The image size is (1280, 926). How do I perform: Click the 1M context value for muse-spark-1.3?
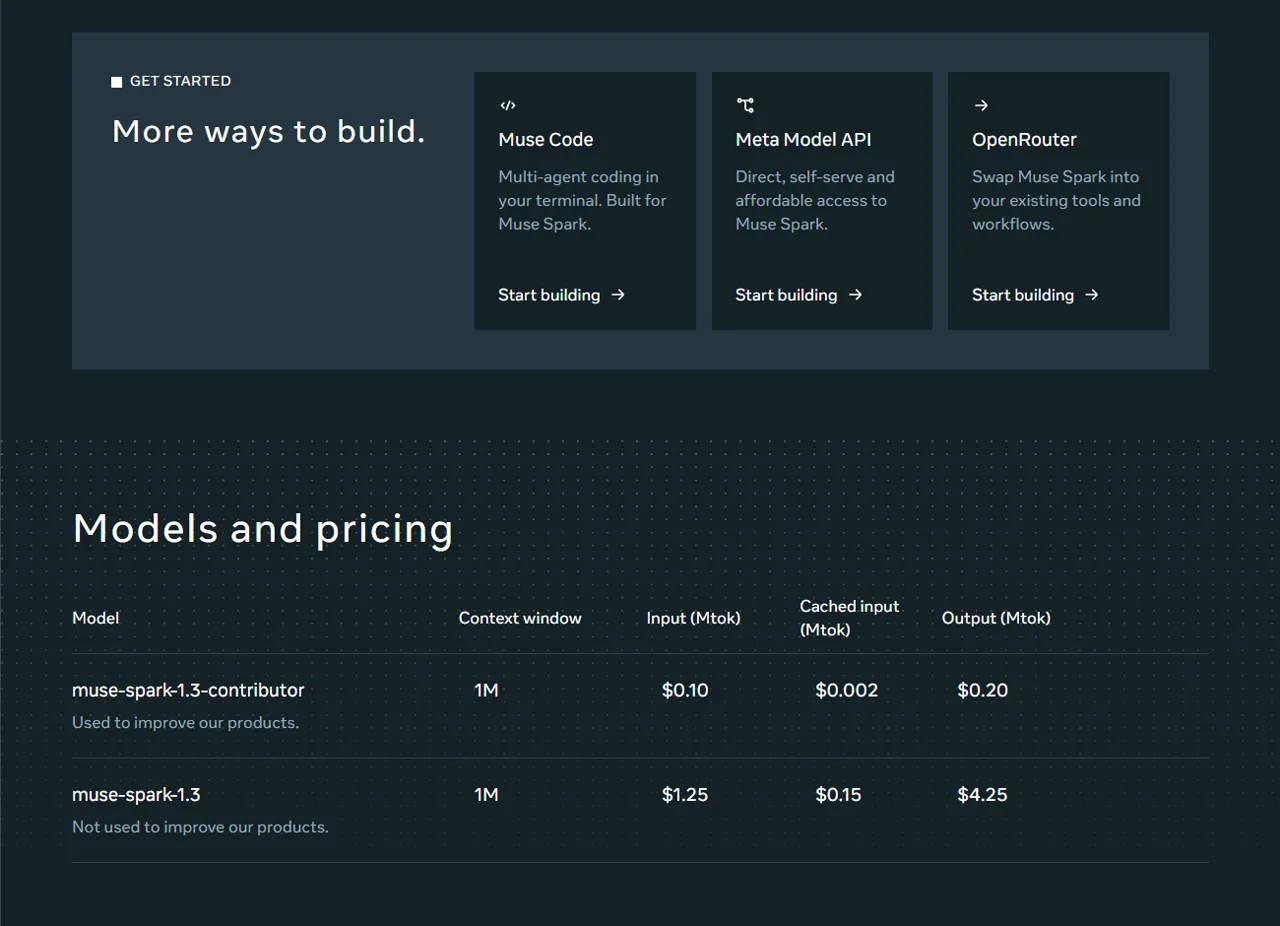[x=486, y=795]
